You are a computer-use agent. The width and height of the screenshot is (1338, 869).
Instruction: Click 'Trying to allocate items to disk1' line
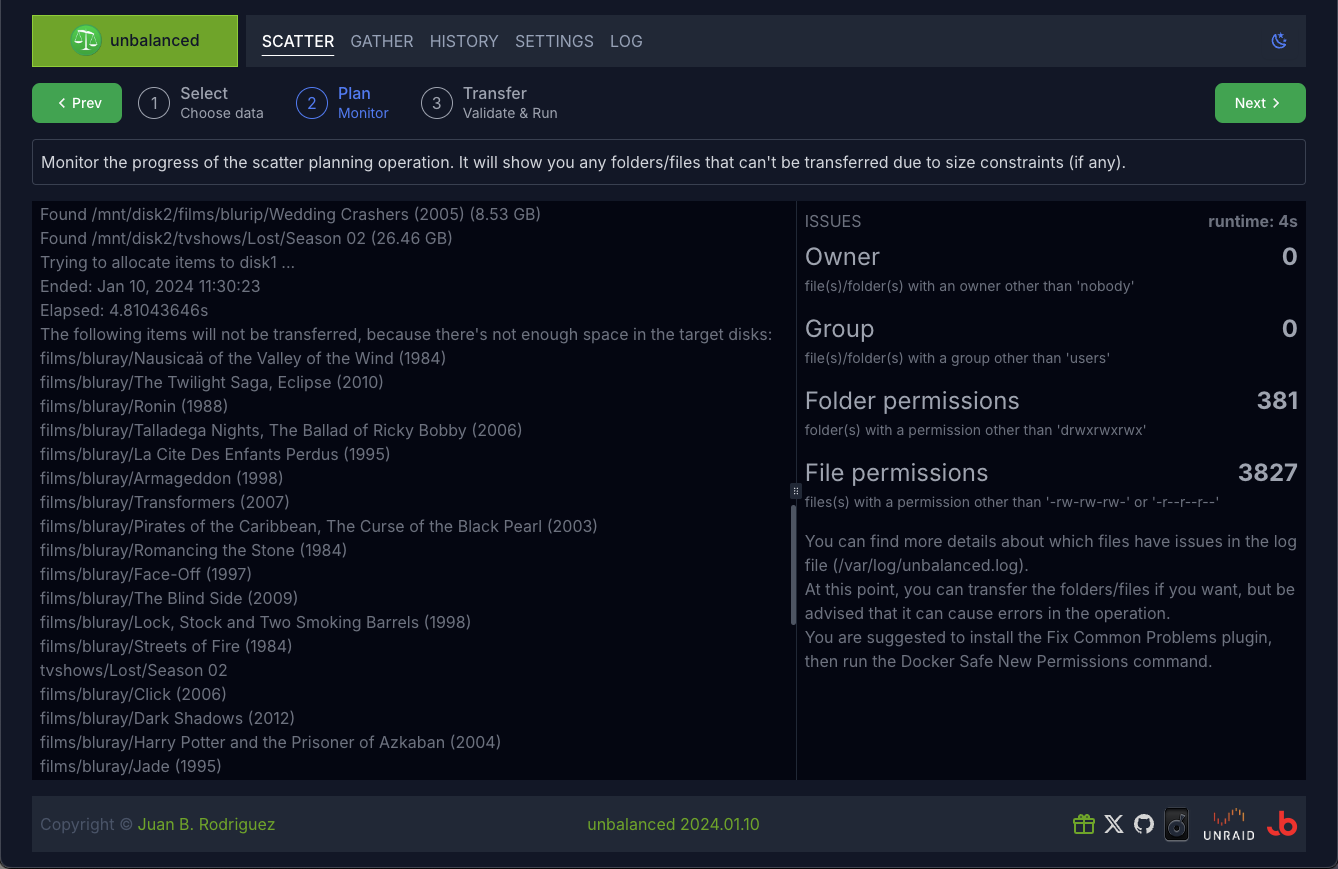(167, 262)
